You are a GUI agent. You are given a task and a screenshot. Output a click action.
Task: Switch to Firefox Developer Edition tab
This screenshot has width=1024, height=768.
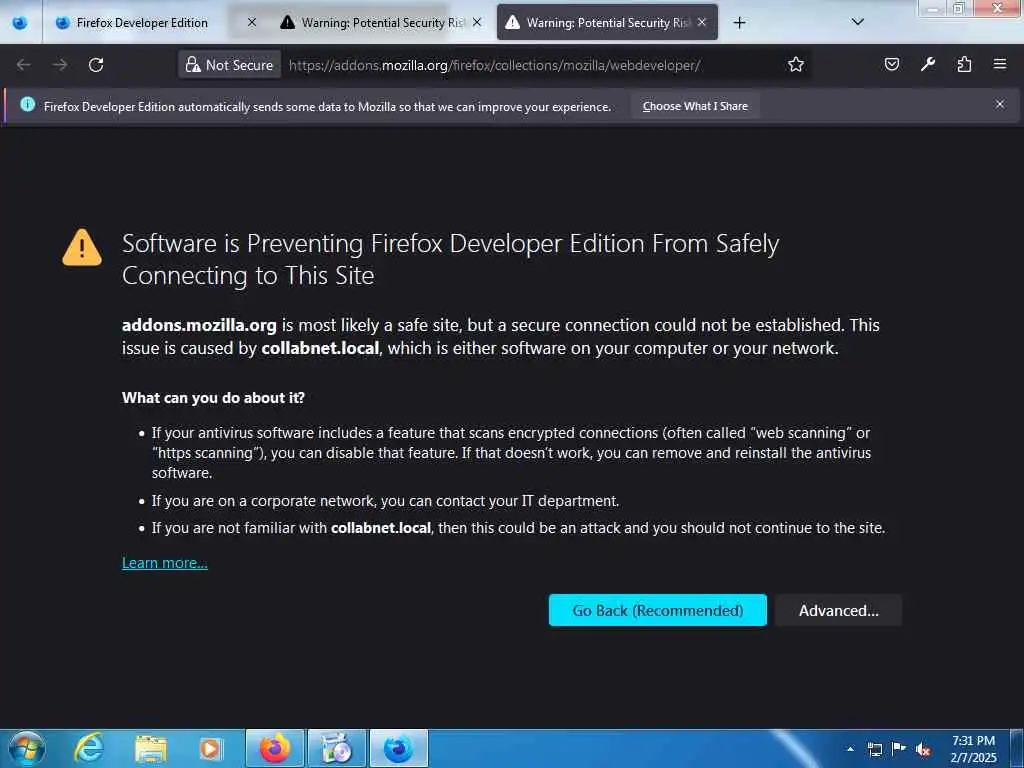[x=142, y=23]
